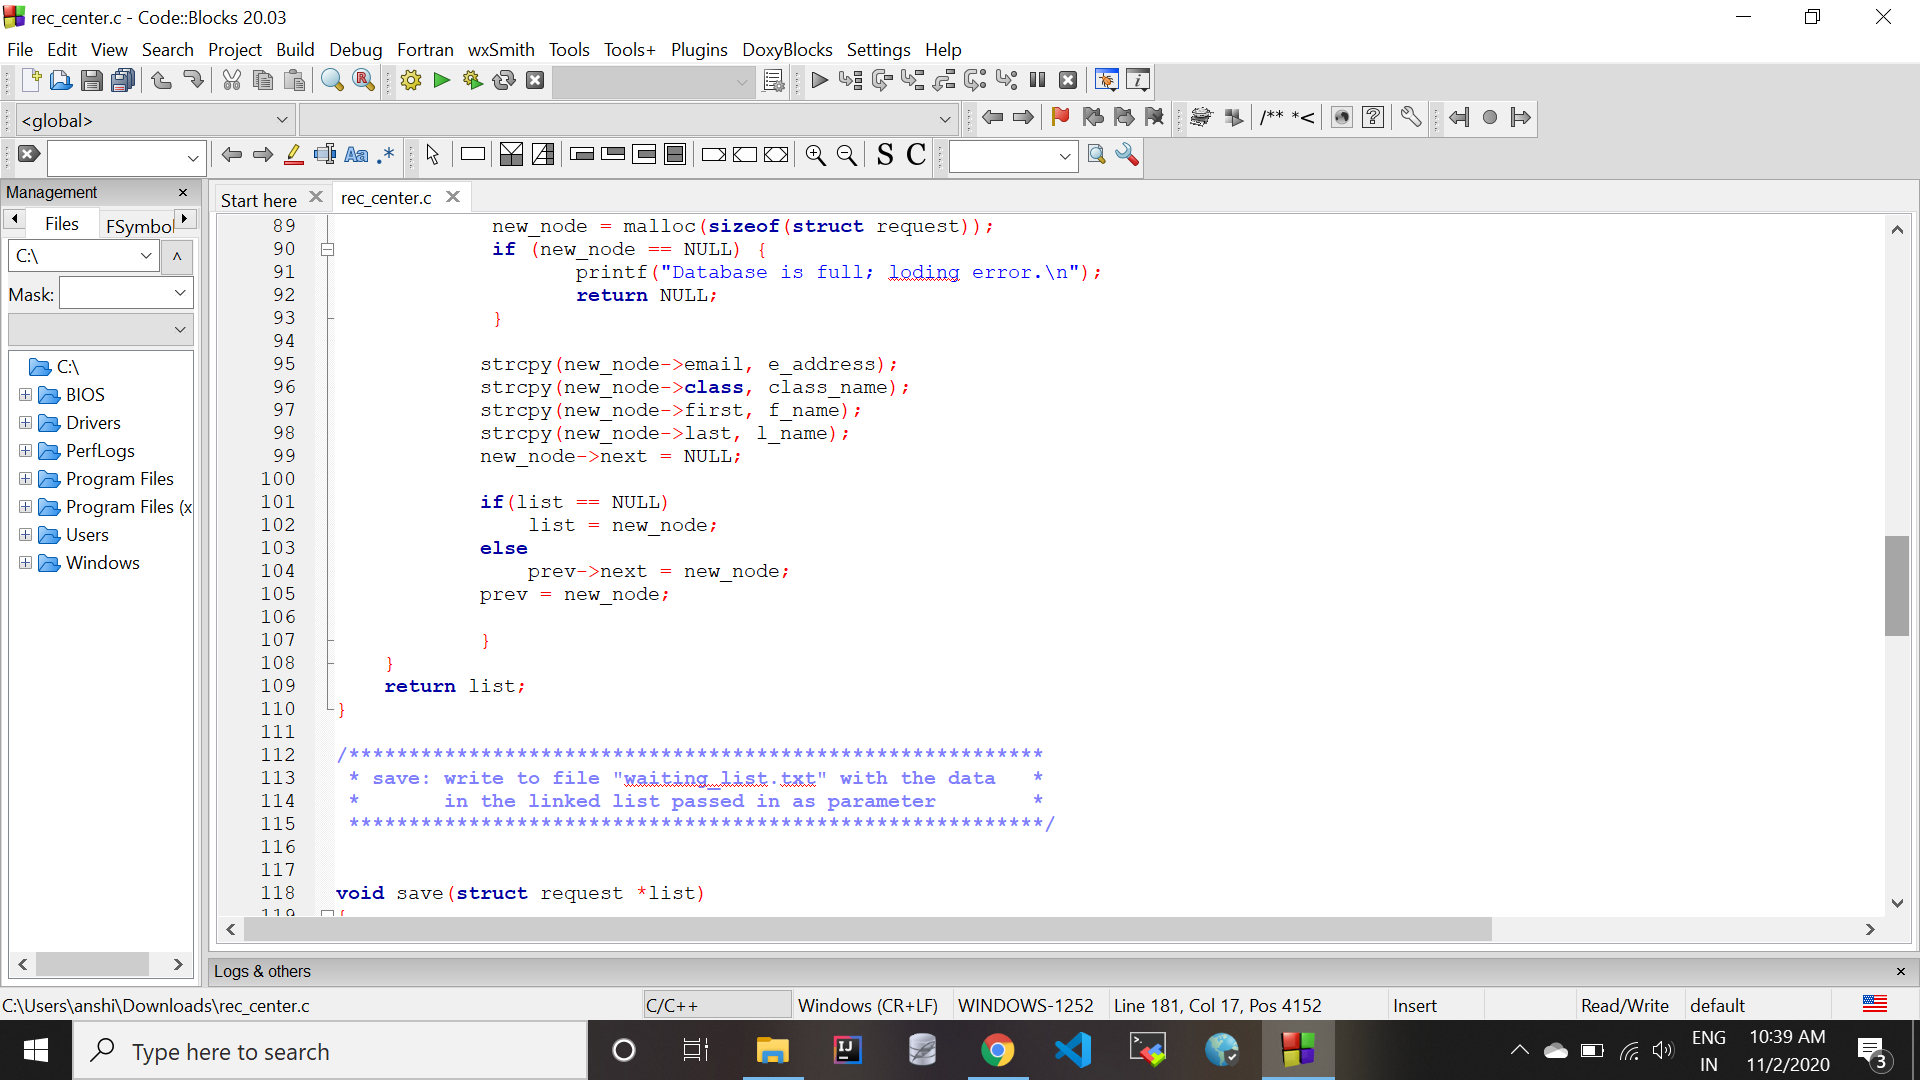Click the editor horizontal scrollbar thumb
The height and width of the screenshot is (1080, 1920).
click(x=867, y=930)
